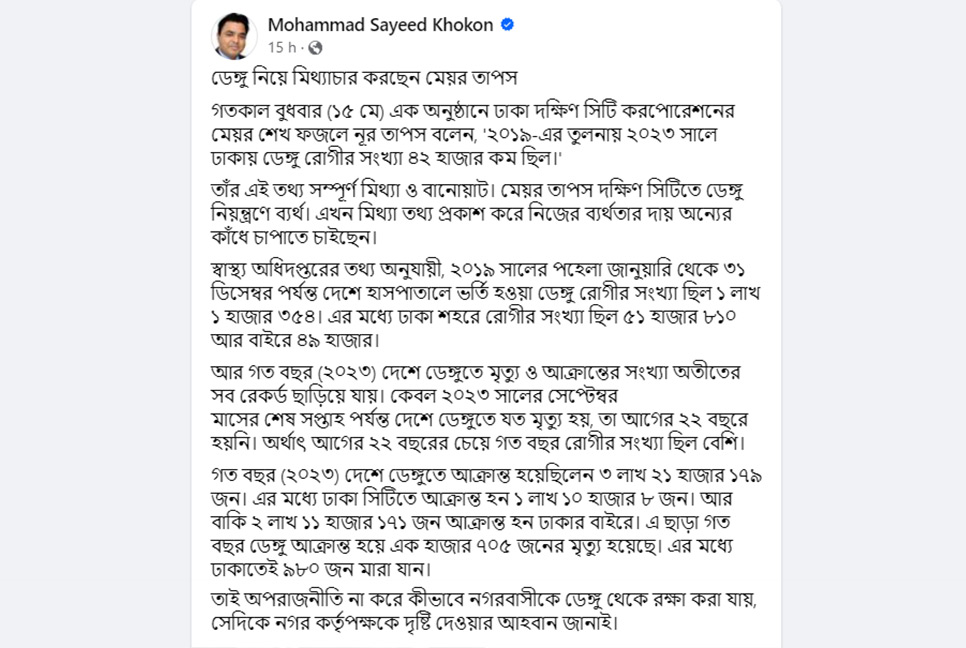Click the line ঢাকাতেই ৯৮০ জন মারা যান
The image size is (966, 648).
tap(321, 570)
